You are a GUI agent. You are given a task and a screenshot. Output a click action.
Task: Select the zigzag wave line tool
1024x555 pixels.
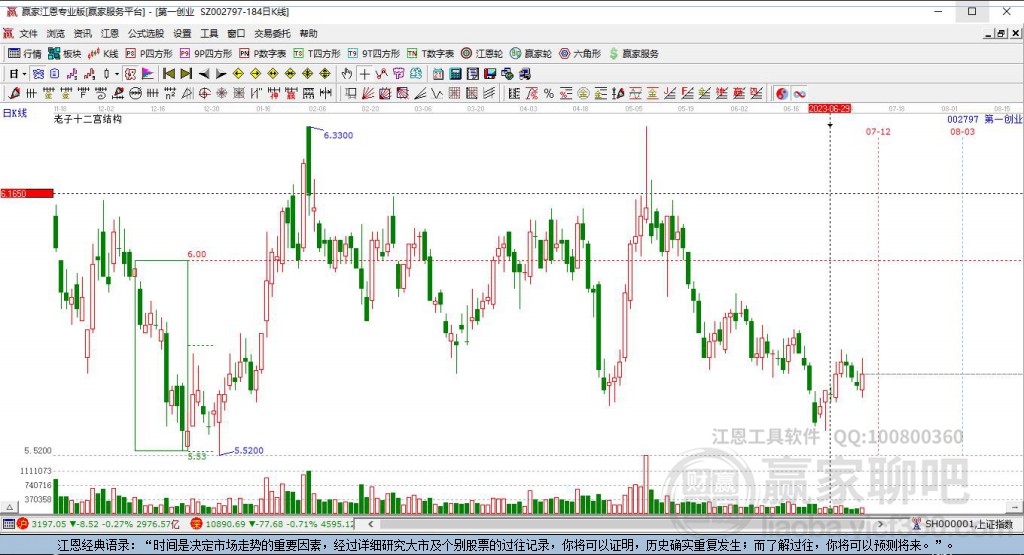point(437,93)
